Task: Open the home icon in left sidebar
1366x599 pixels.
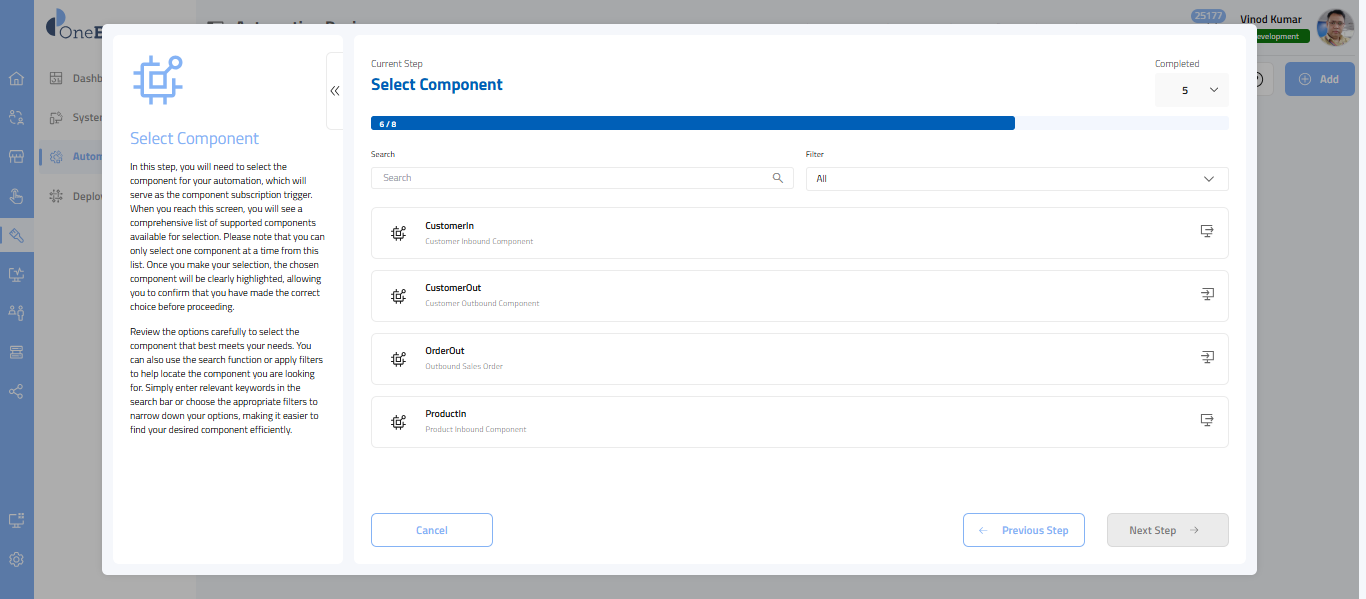Action: pos(16,79)
